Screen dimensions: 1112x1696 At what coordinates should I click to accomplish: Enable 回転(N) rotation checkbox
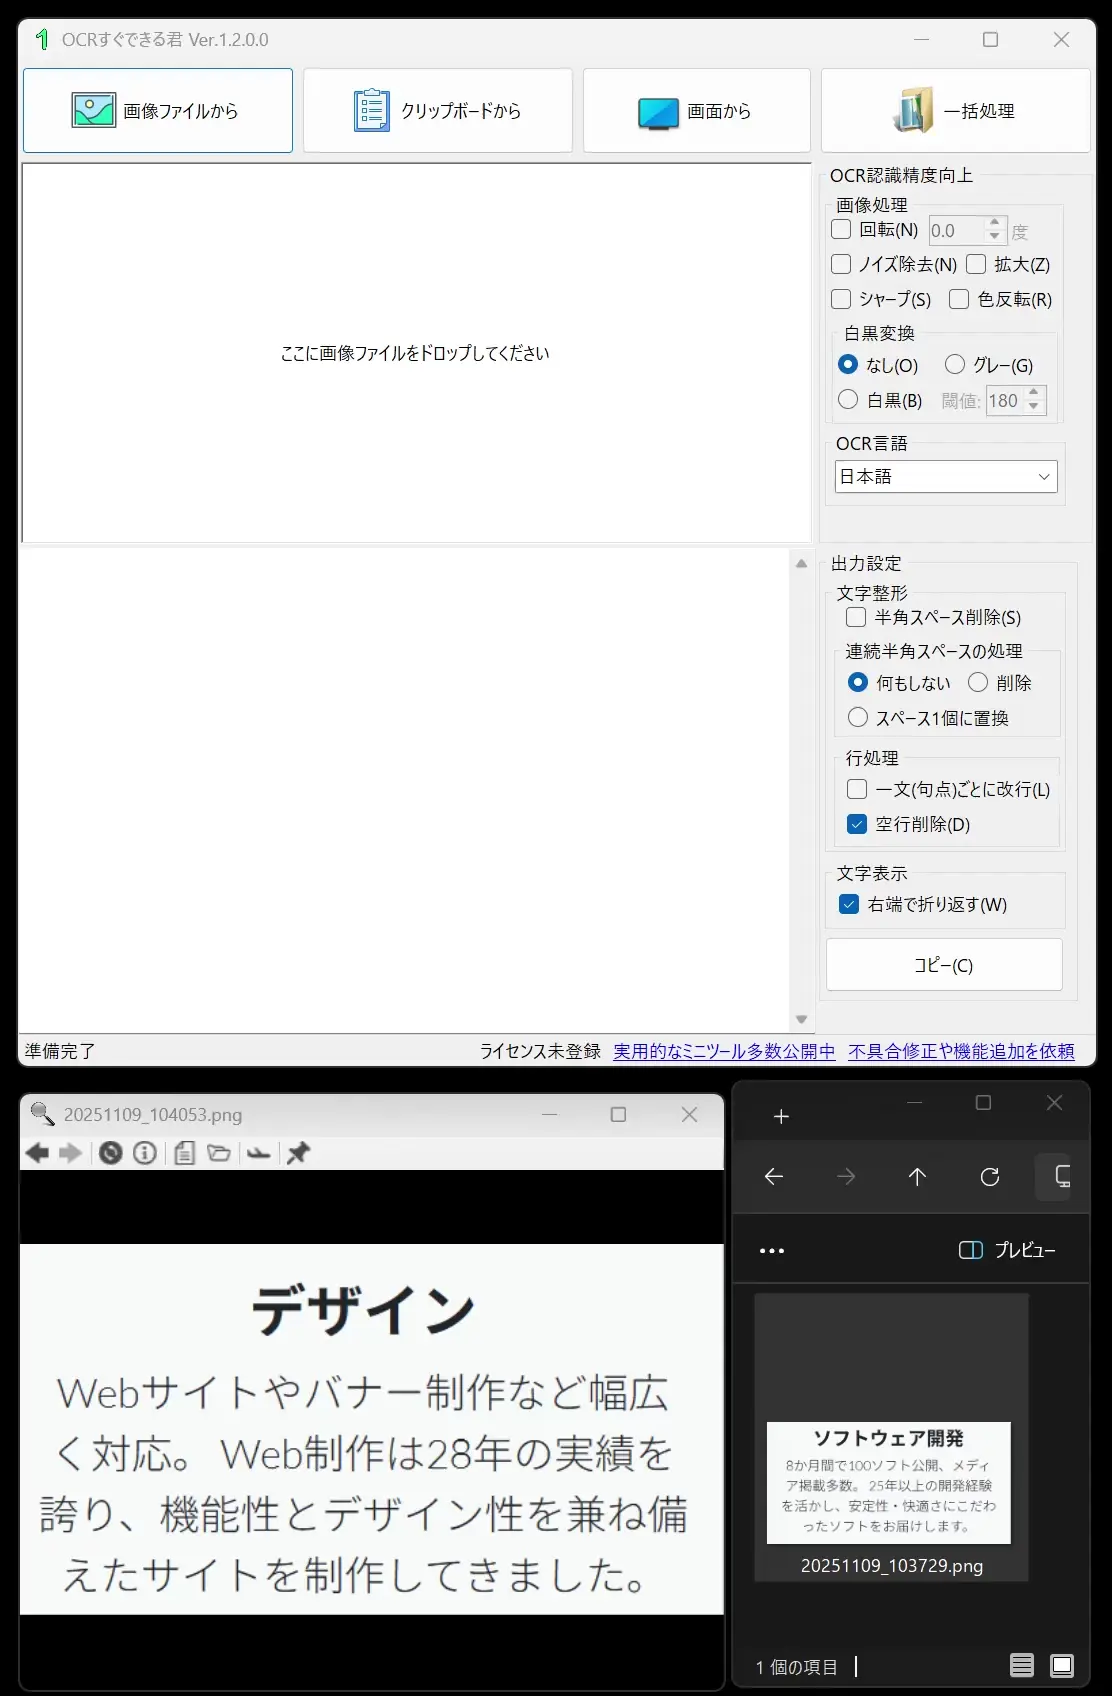[x=842, y=230]
